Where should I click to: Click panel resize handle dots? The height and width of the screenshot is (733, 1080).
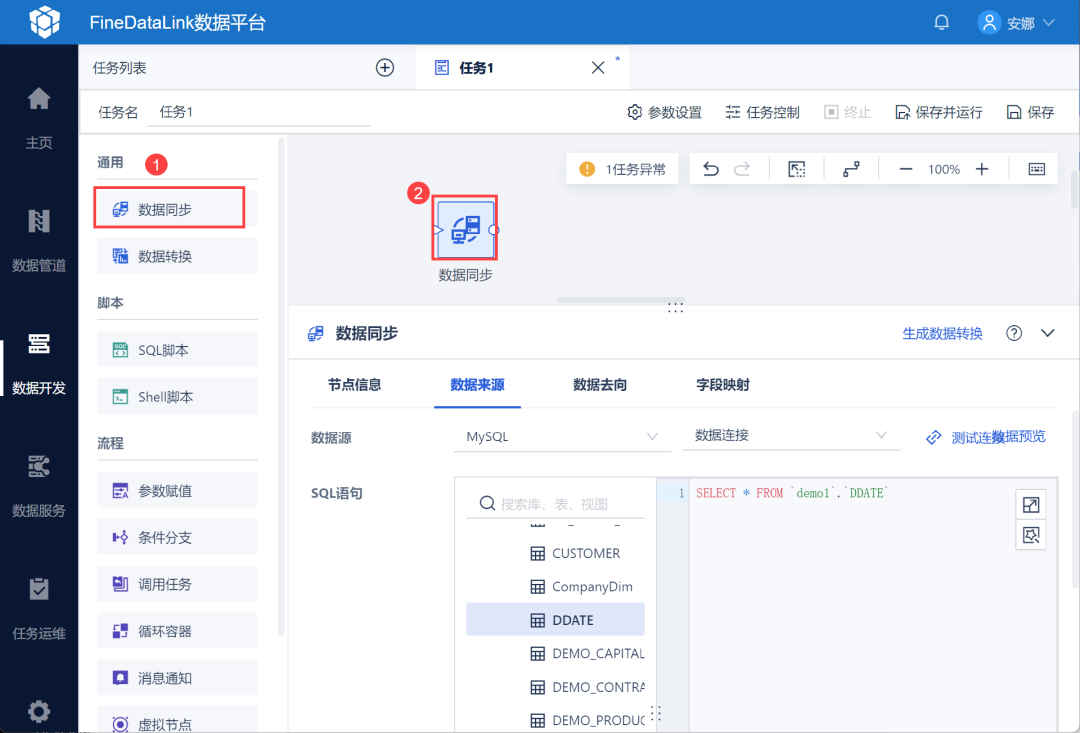(x=675, y=308)
